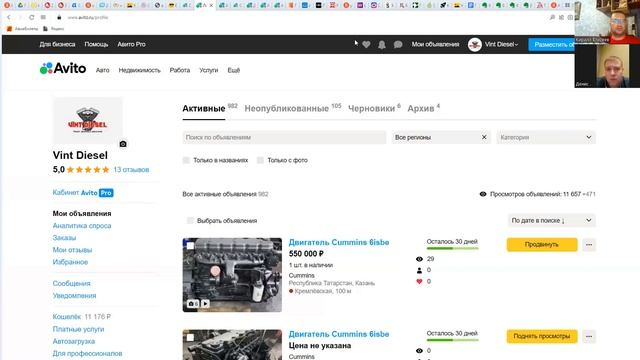640x360 pixels.
Task: Open messages chat bubble icon
Action: pos(398,44)
